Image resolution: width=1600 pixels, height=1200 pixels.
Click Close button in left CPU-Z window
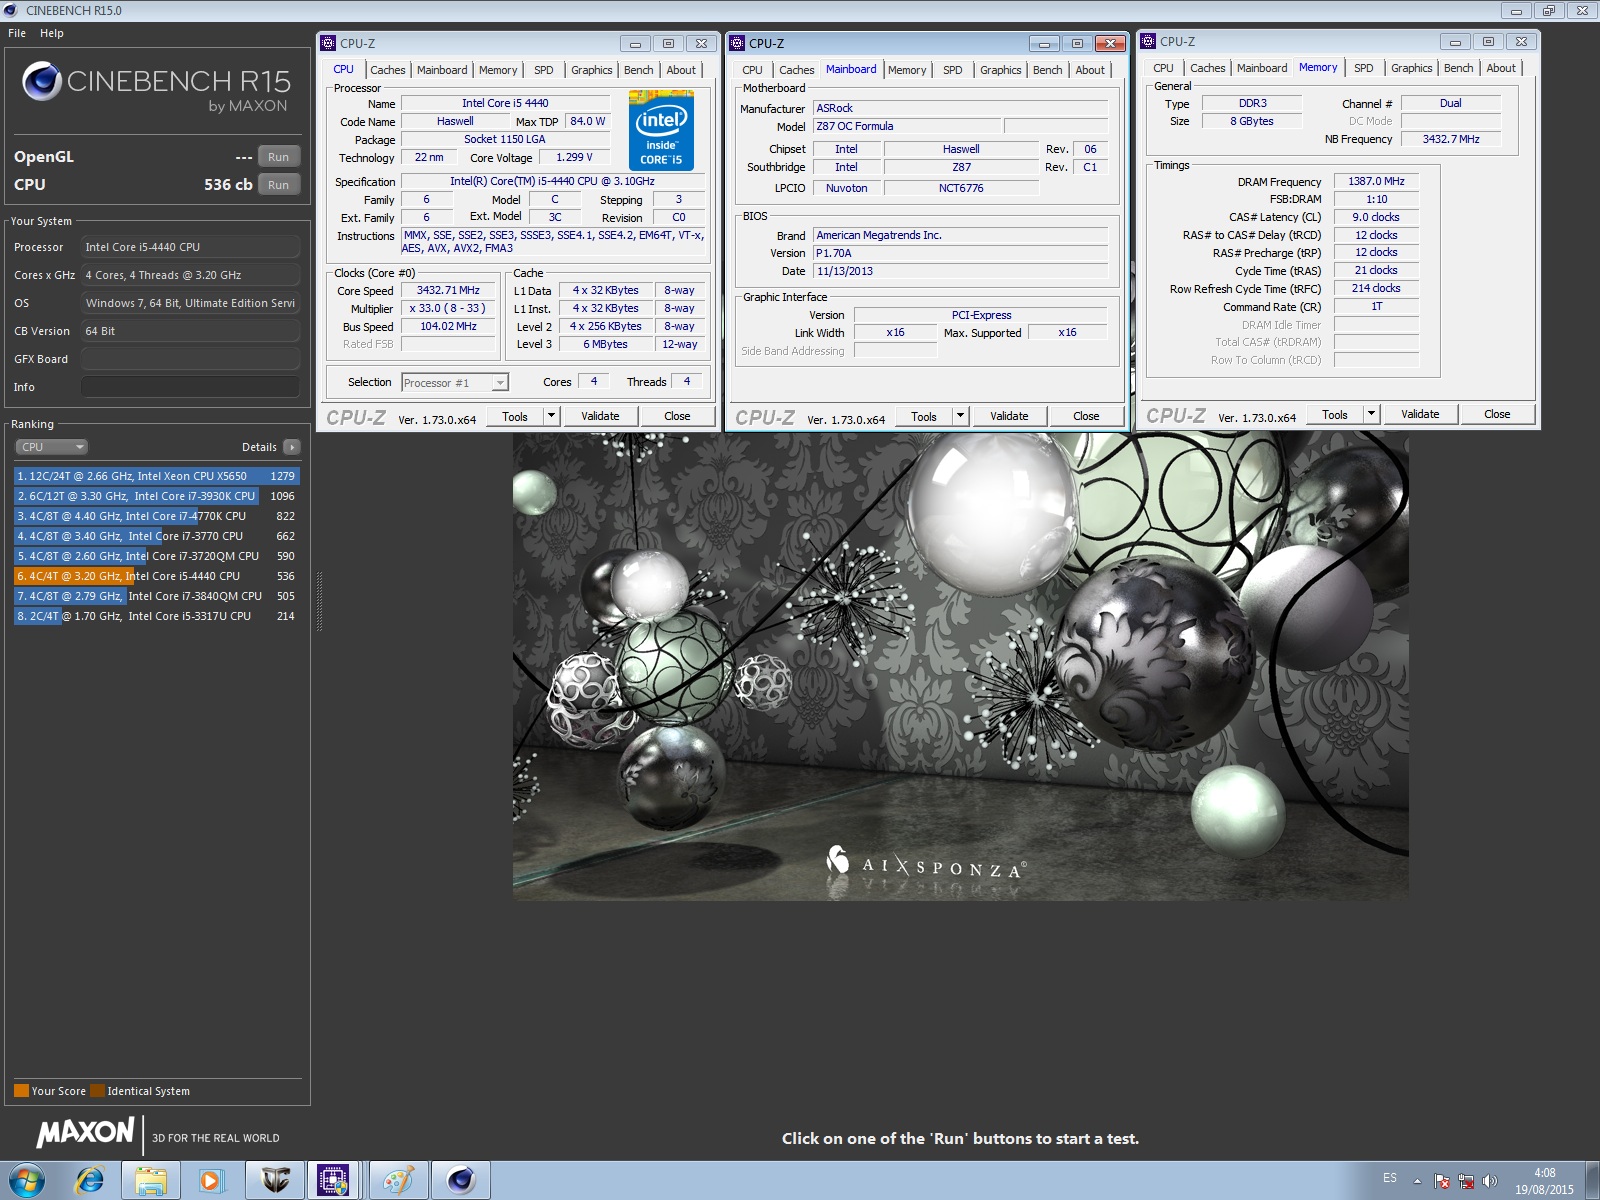point(677,416)
